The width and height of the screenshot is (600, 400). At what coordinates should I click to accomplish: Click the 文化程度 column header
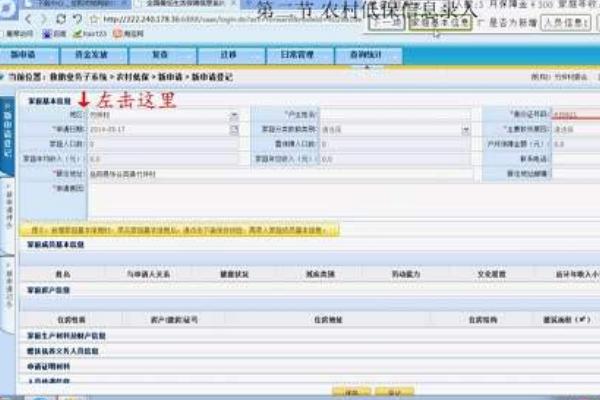pos(492,274)
